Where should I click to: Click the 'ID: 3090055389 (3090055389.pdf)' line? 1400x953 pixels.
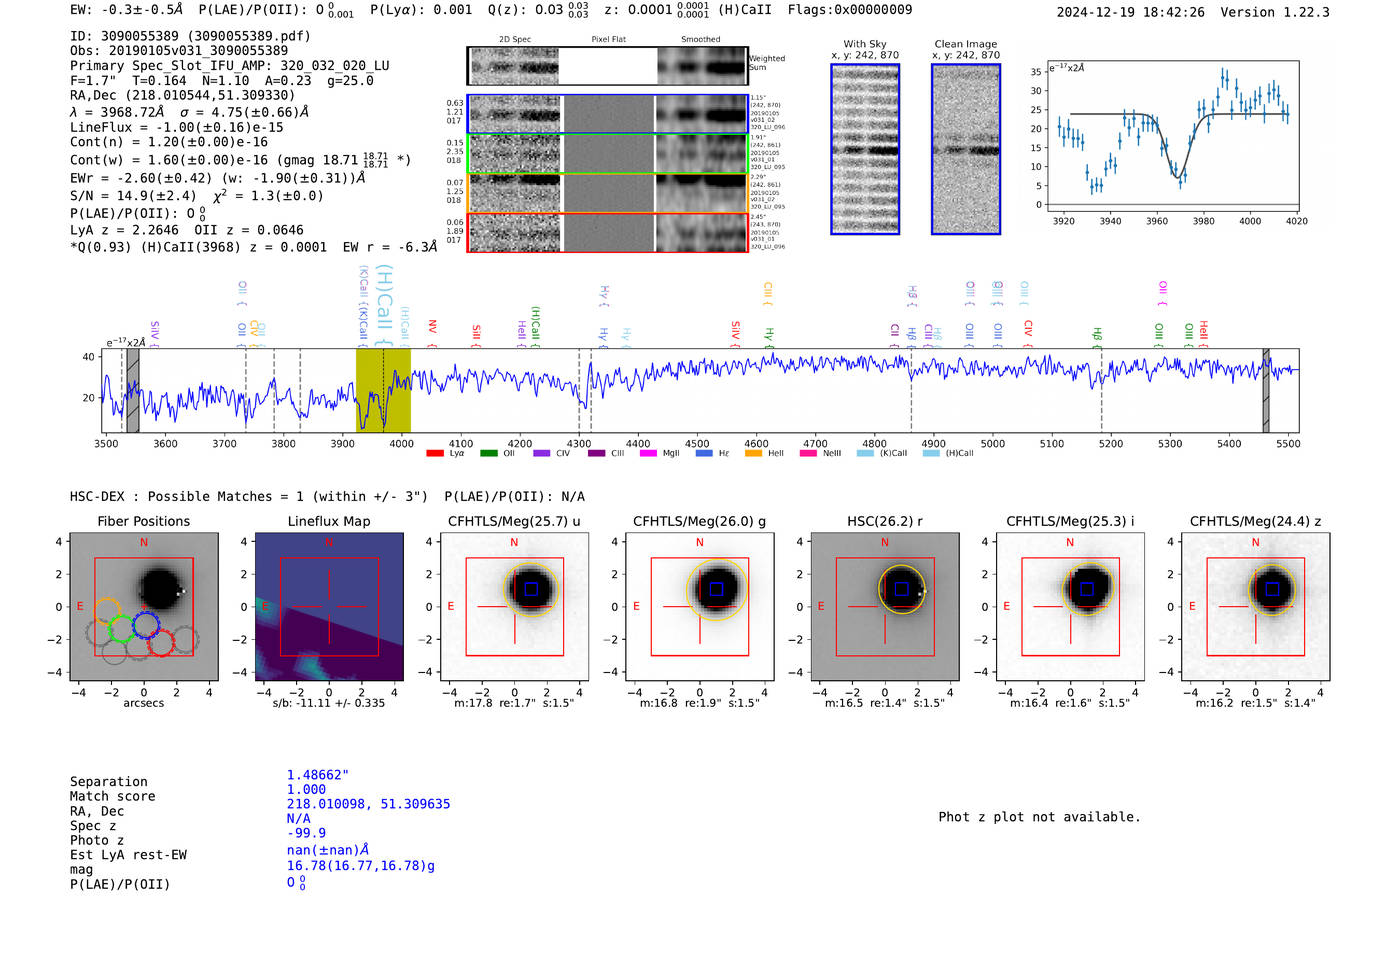point(191,36)
